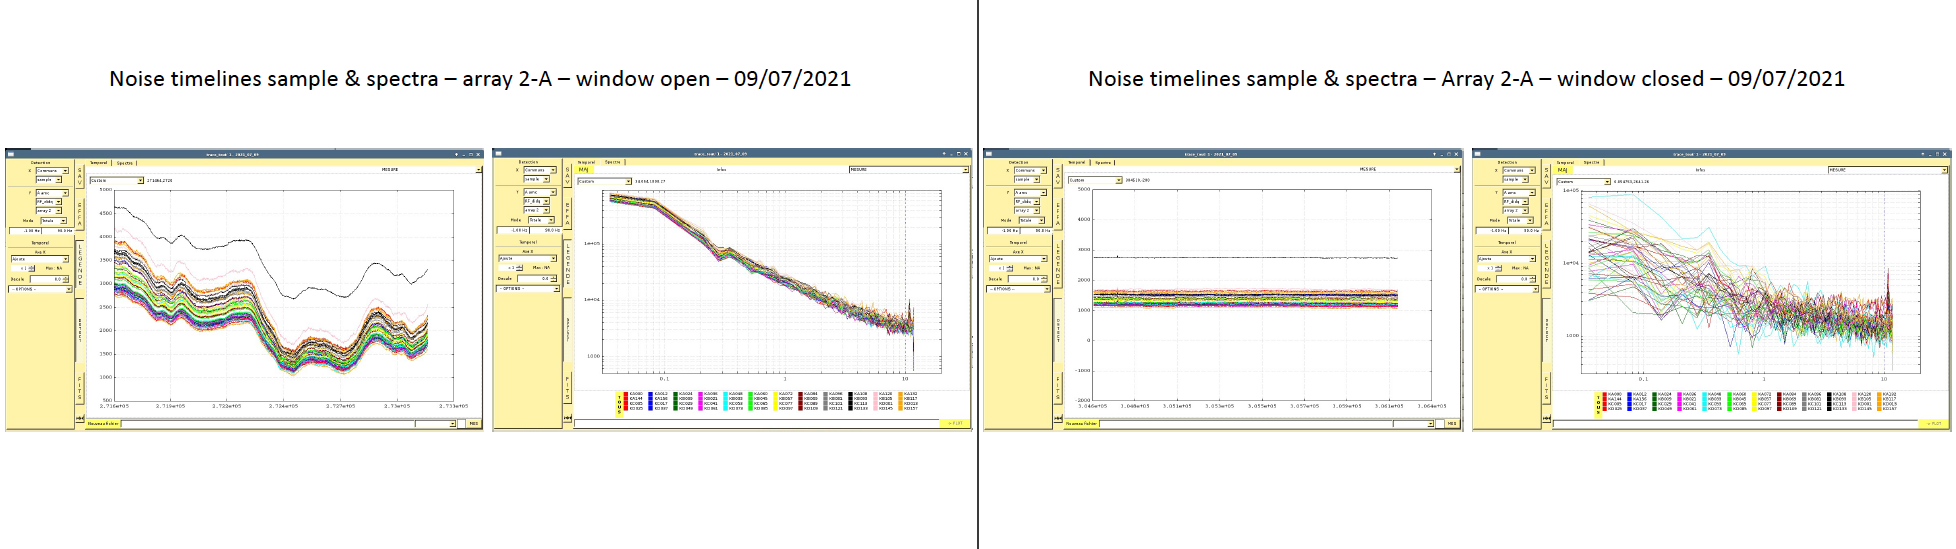The width and height of the screenshot is (1956, 549).
Task: Click the collapse-panel arrow icon in rightmost window
Action: coord(1547,418)
